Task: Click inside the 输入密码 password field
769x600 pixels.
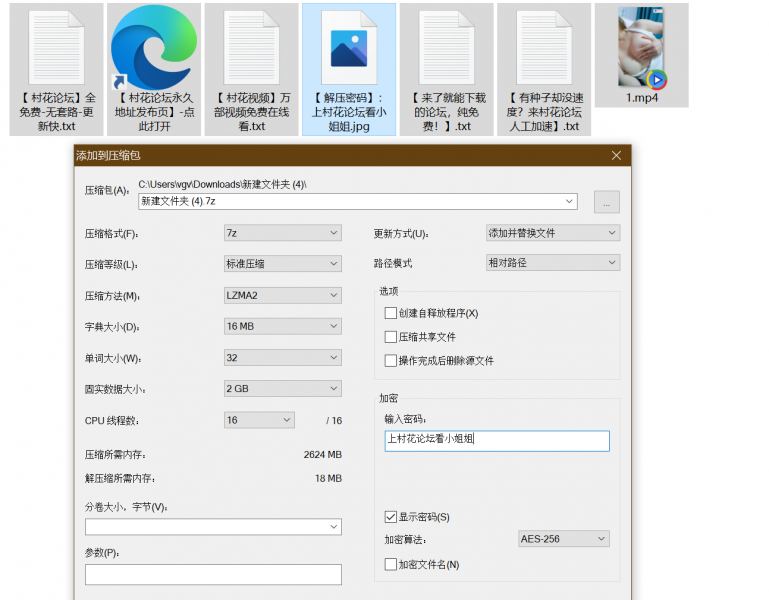Action: [x=497, y=441]
